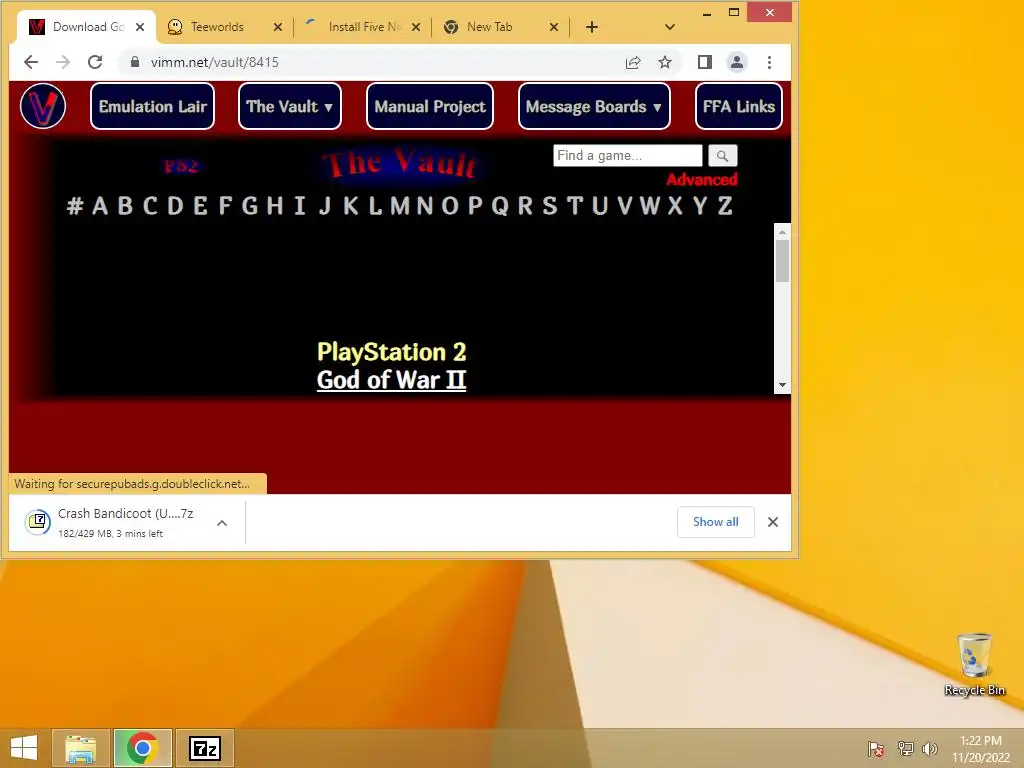Click the inner page scrollbar thumb
Viewport: 1024px width, 768px height.
(782, 261)
